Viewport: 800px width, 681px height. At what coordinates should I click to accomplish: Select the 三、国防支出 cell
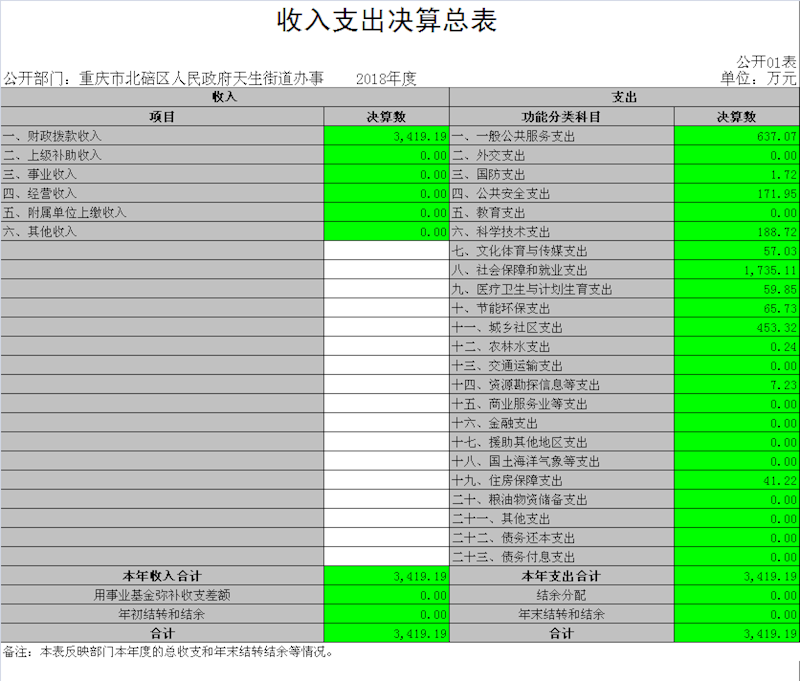pyautogui.click(x=562, y=174)
